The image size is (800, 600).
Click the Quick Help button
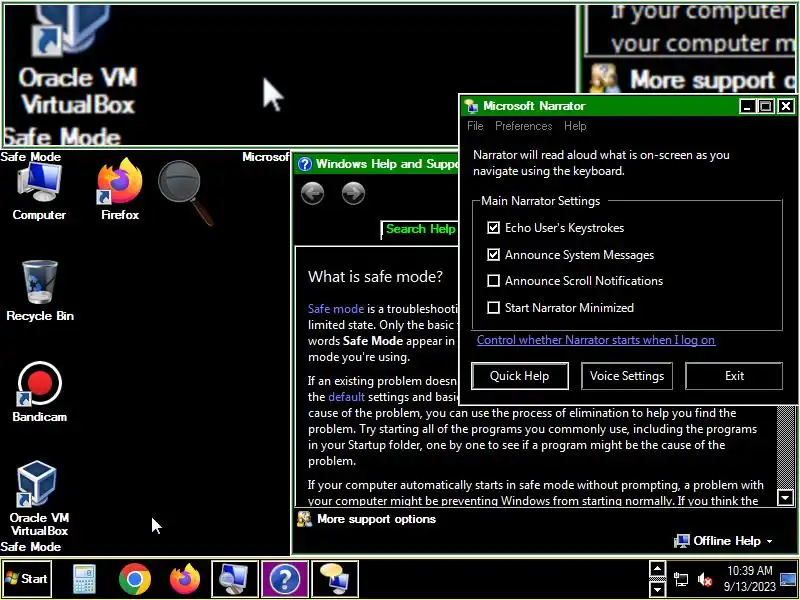point(519,376)
